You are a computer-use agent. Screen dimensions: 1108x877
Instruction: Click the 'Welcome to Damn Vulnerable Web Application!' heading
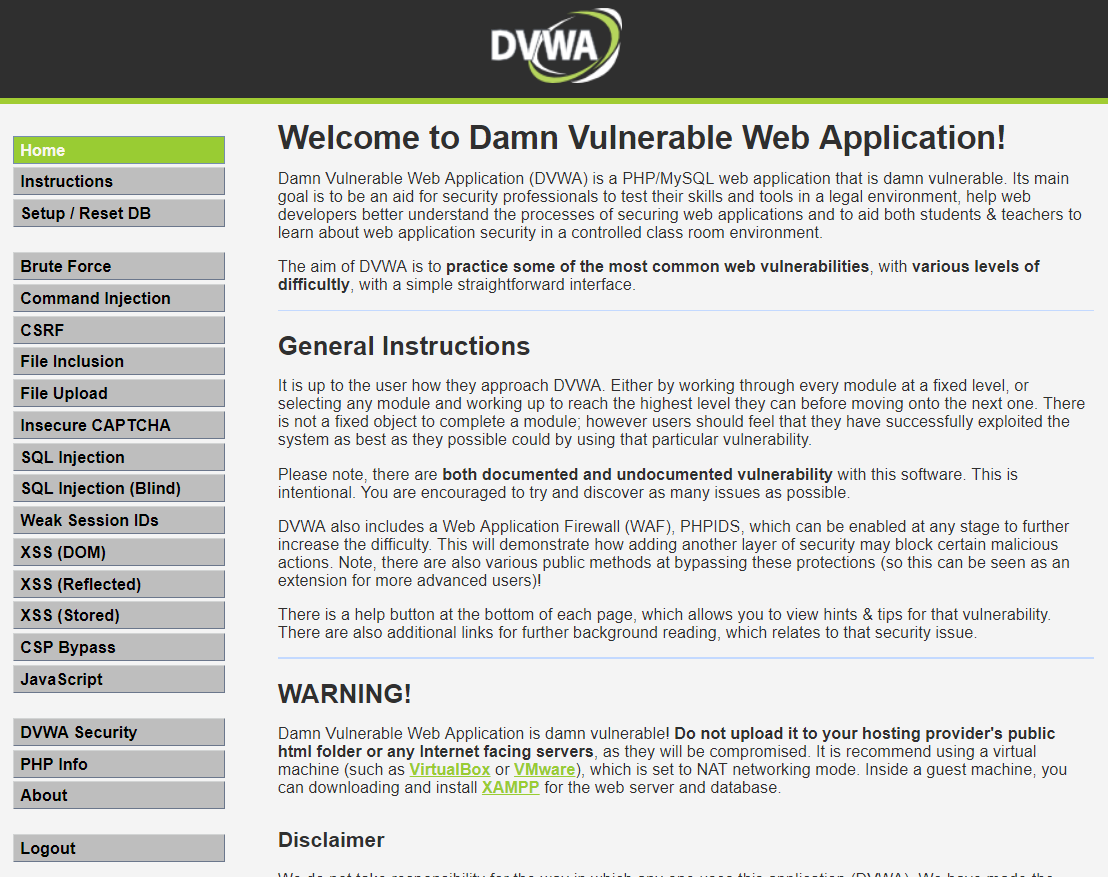[x=642, y=138]
